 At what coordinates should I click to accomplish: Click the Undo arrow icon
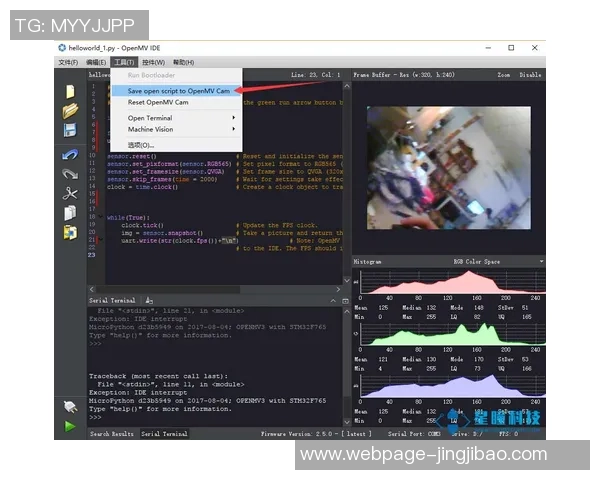[x=70, y=155]
